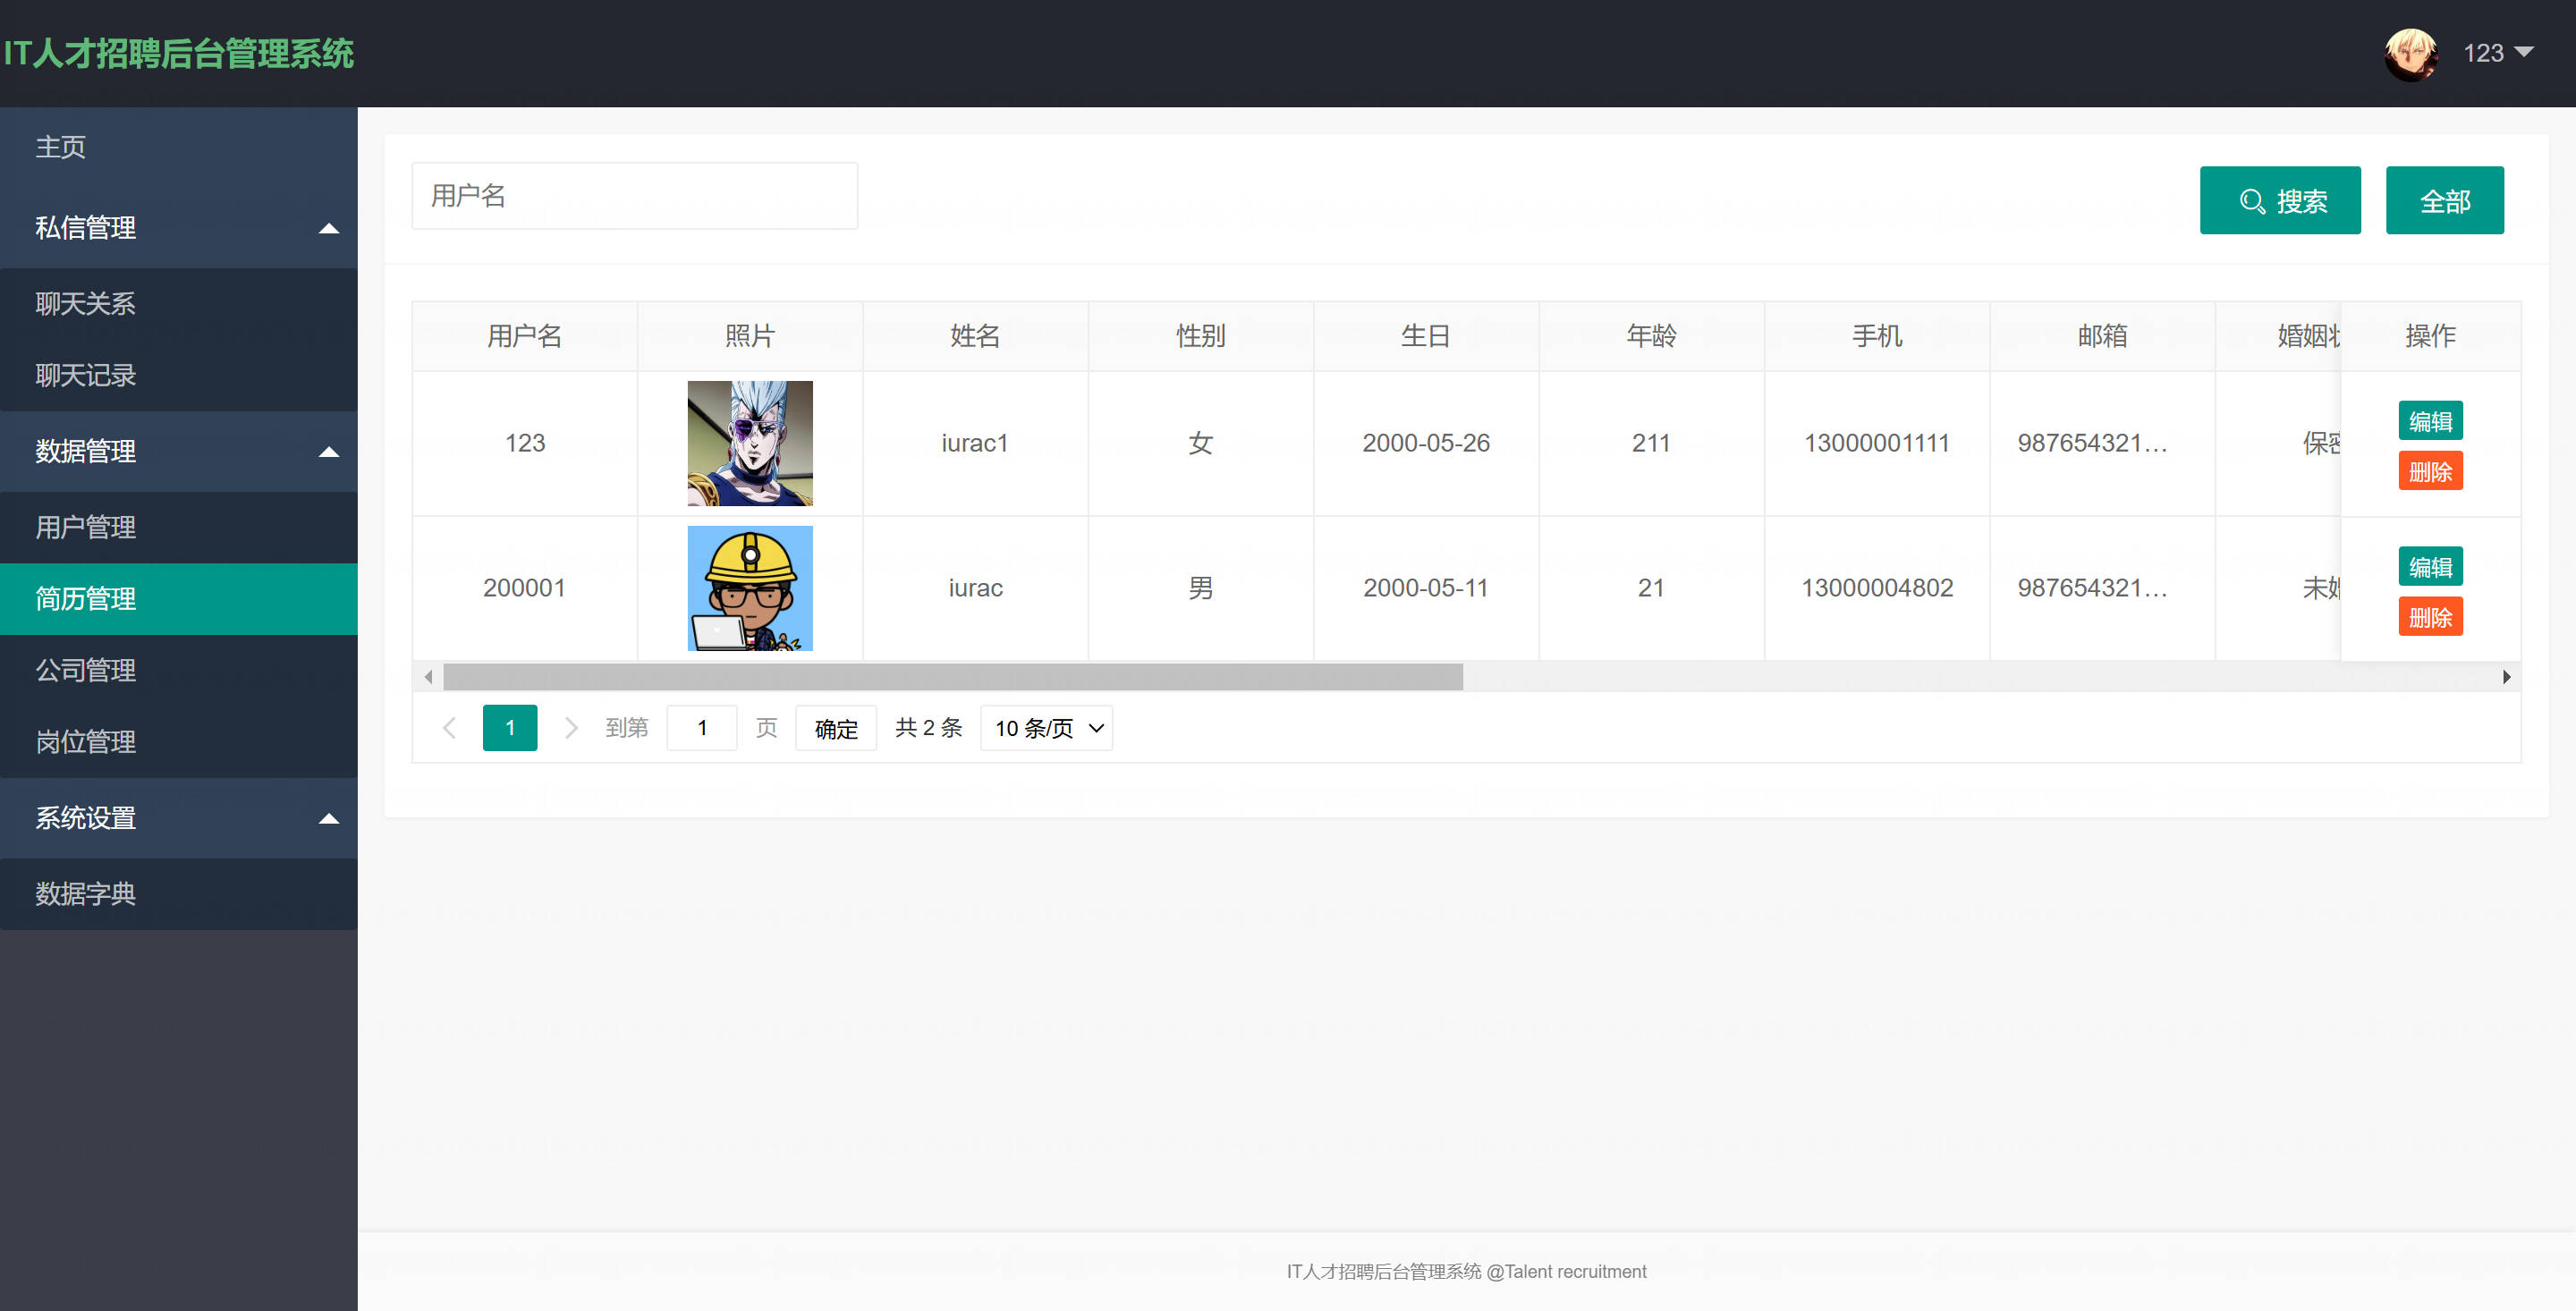Image resolution: width=2576 pixels, height=1311 pixels.
Task: Click the horizontal table scrollbar thumb
Action: tap(953, 677)
